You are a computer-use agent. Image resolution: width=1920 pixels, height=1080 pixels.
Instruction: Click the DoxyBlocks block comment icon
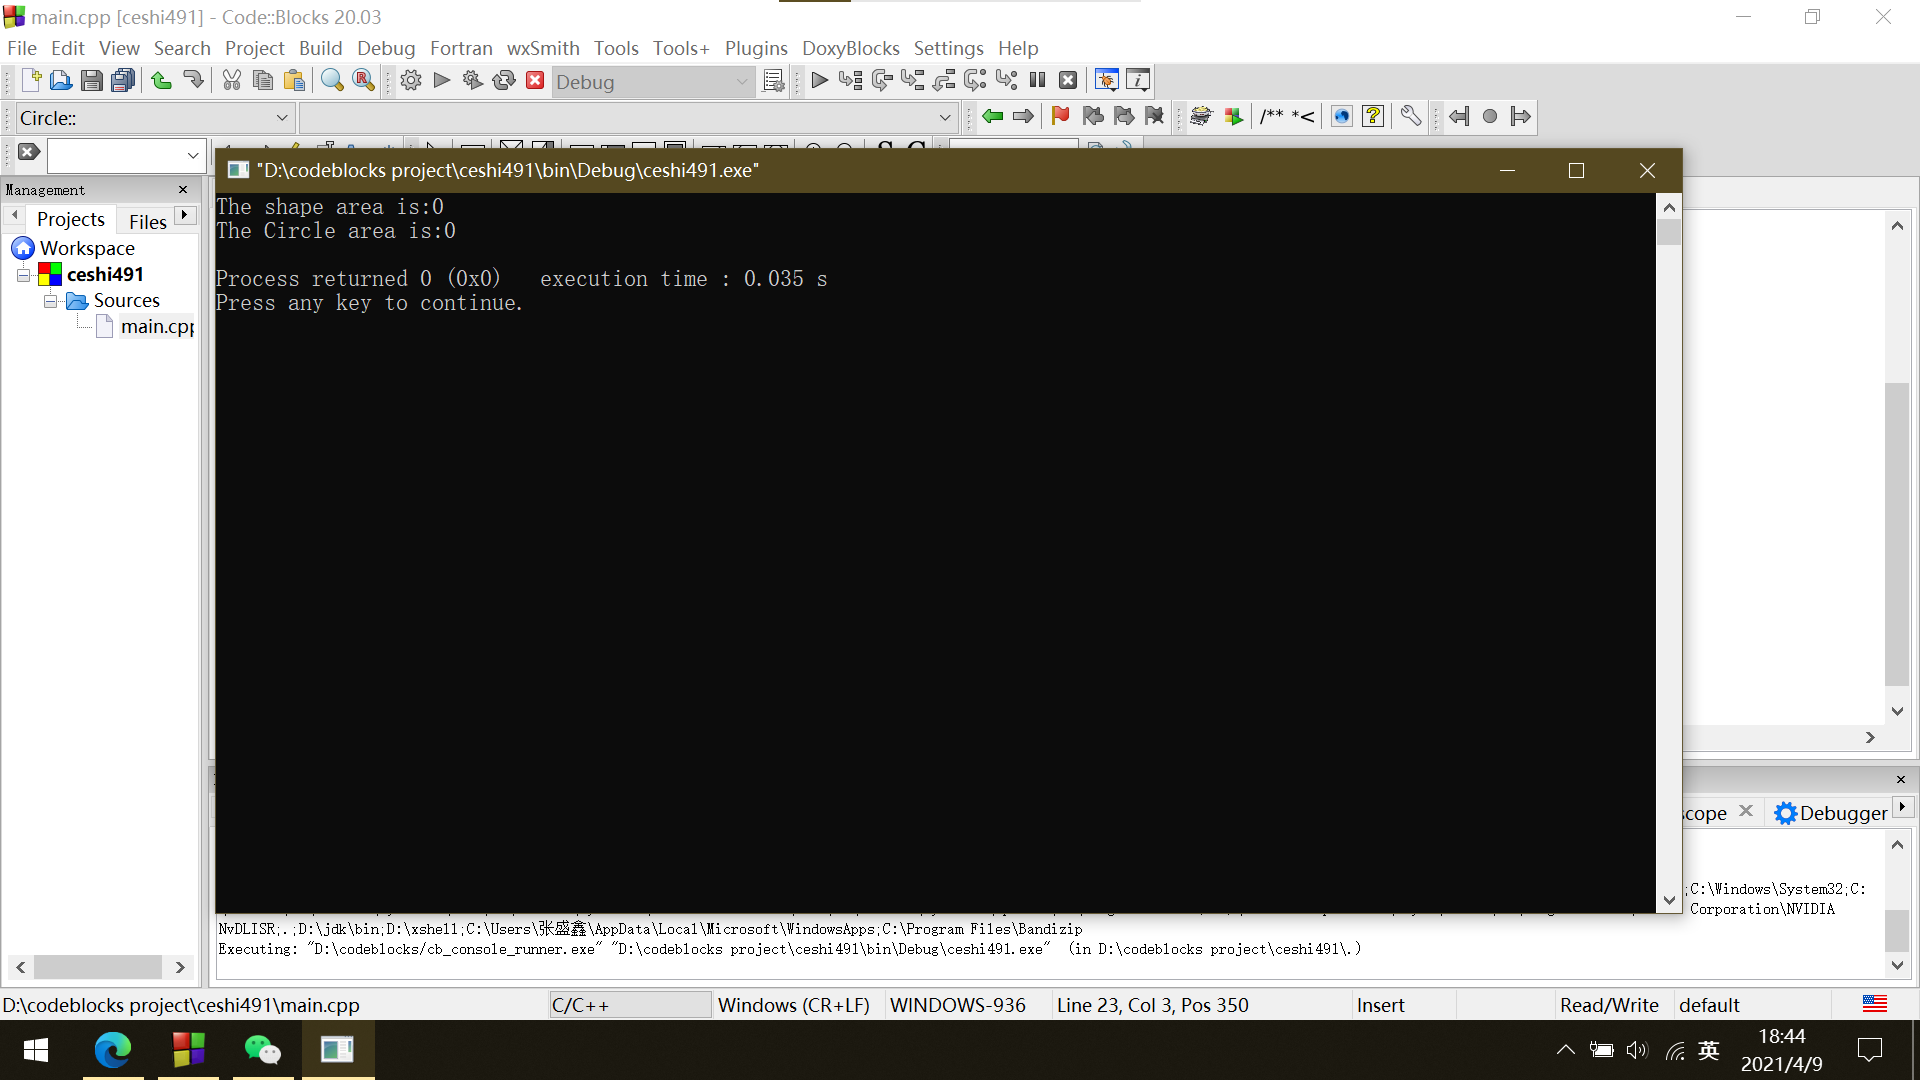click(1271, 117)
